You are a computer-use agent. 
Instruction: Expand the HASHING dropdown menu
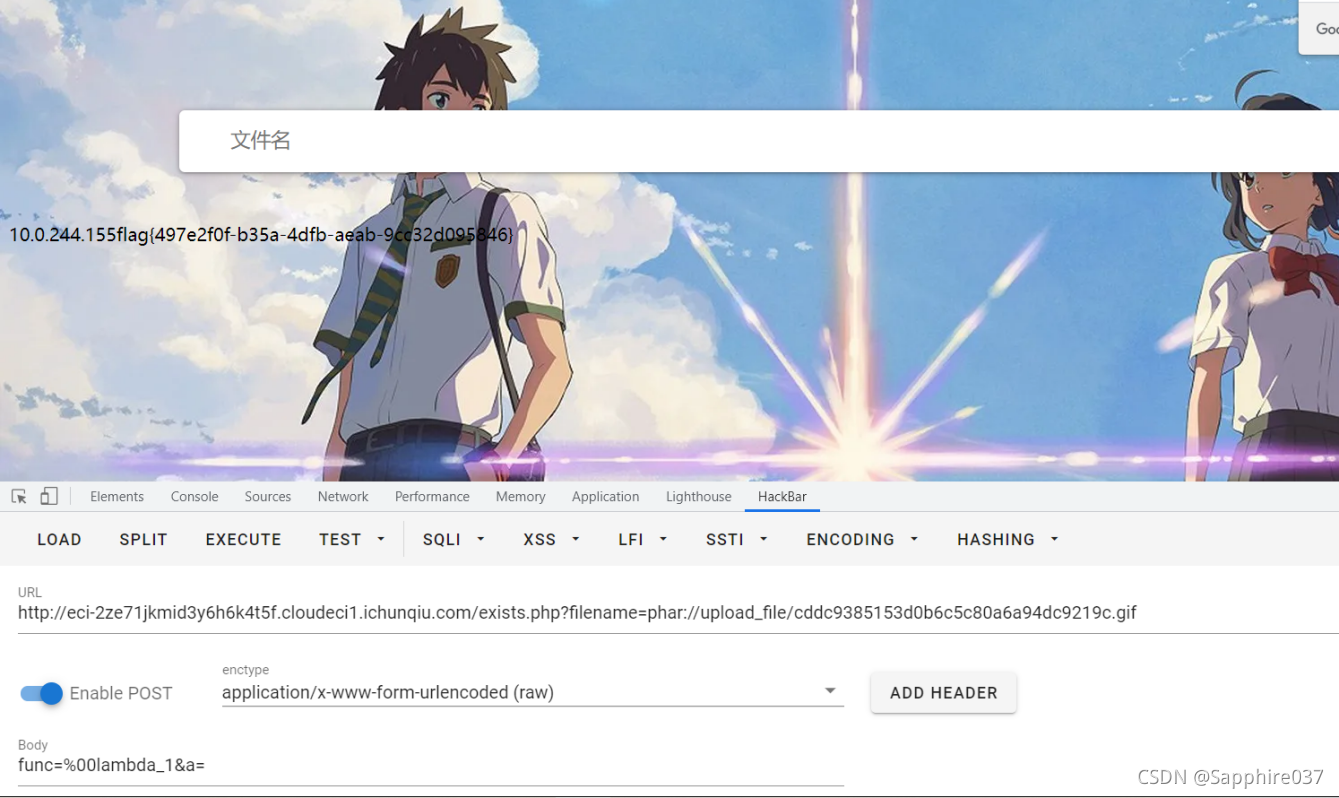point(1008,539)
